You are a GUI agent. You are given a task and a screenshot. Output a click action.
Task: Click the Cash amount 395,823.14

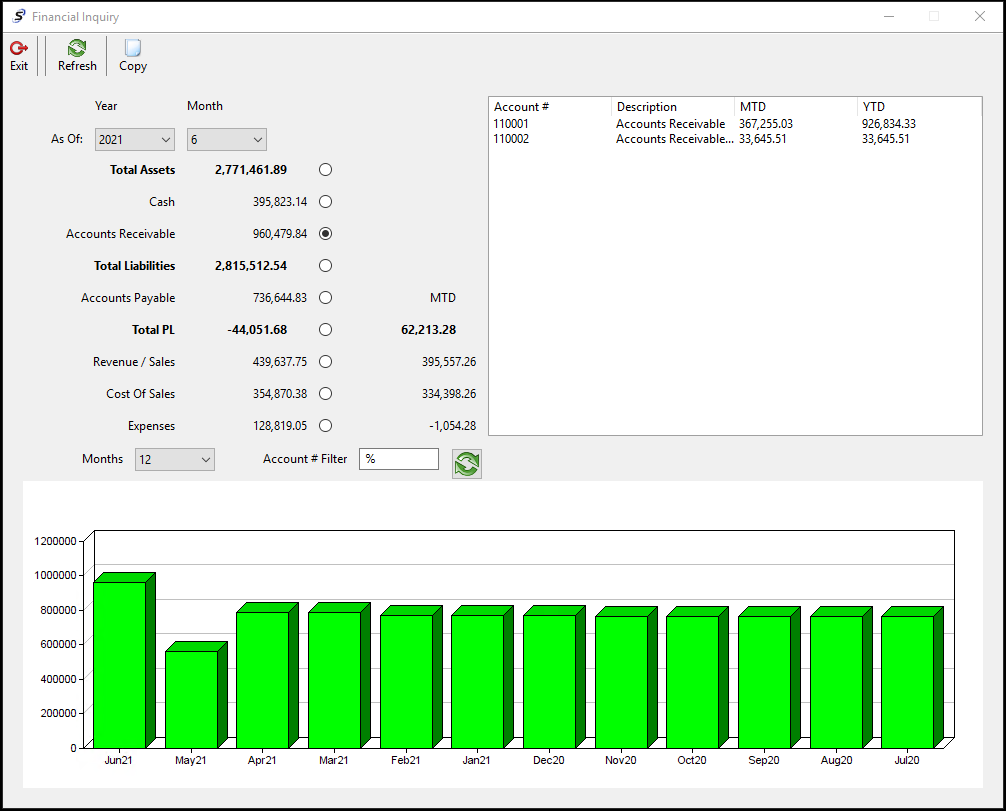(x=280, y=201)
